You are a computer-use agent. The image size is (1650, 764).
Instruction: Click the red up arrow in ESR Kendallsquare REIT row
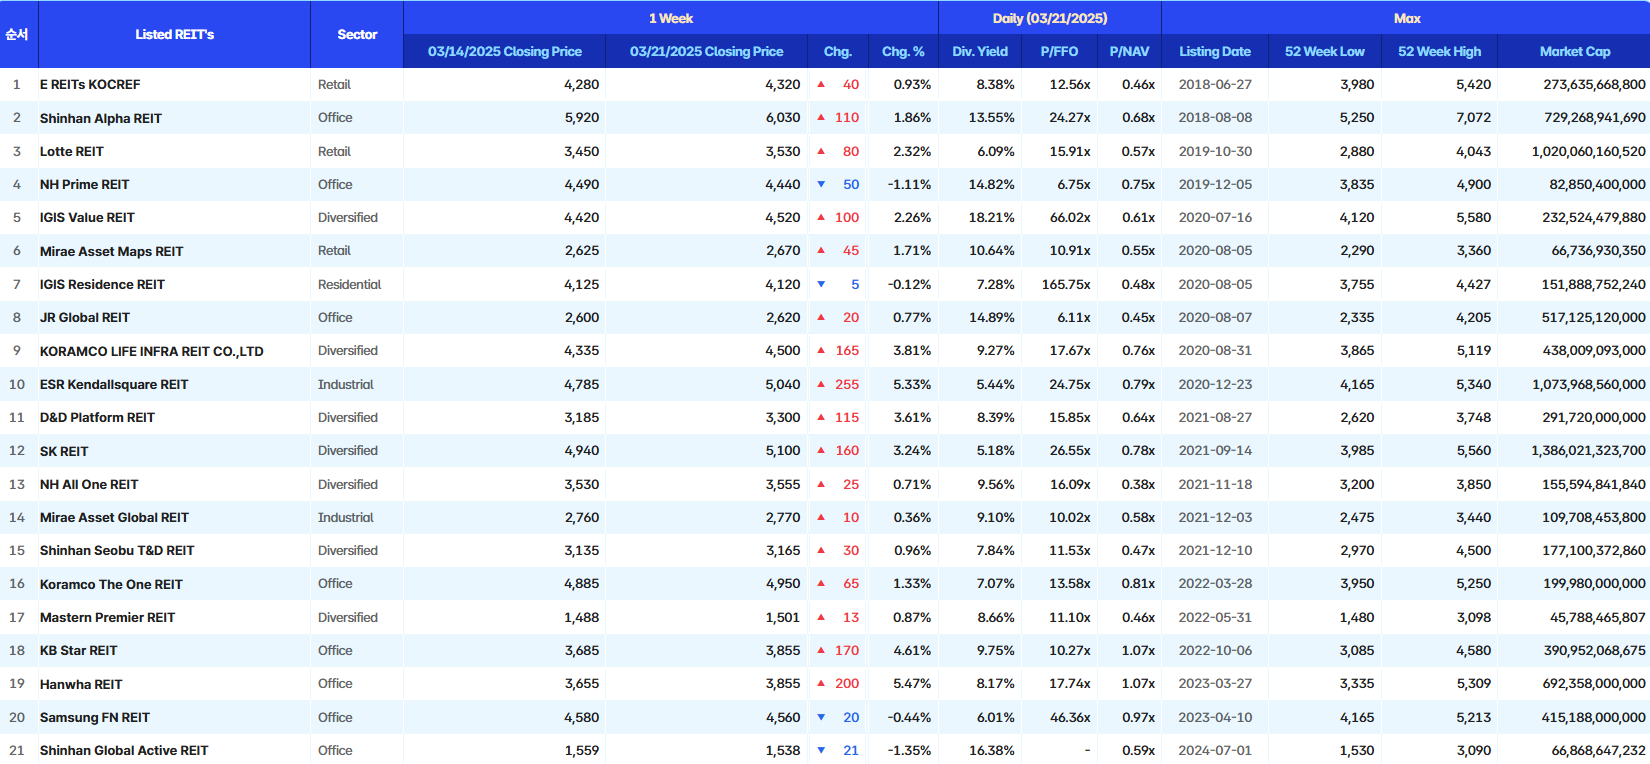coord(821,384)
